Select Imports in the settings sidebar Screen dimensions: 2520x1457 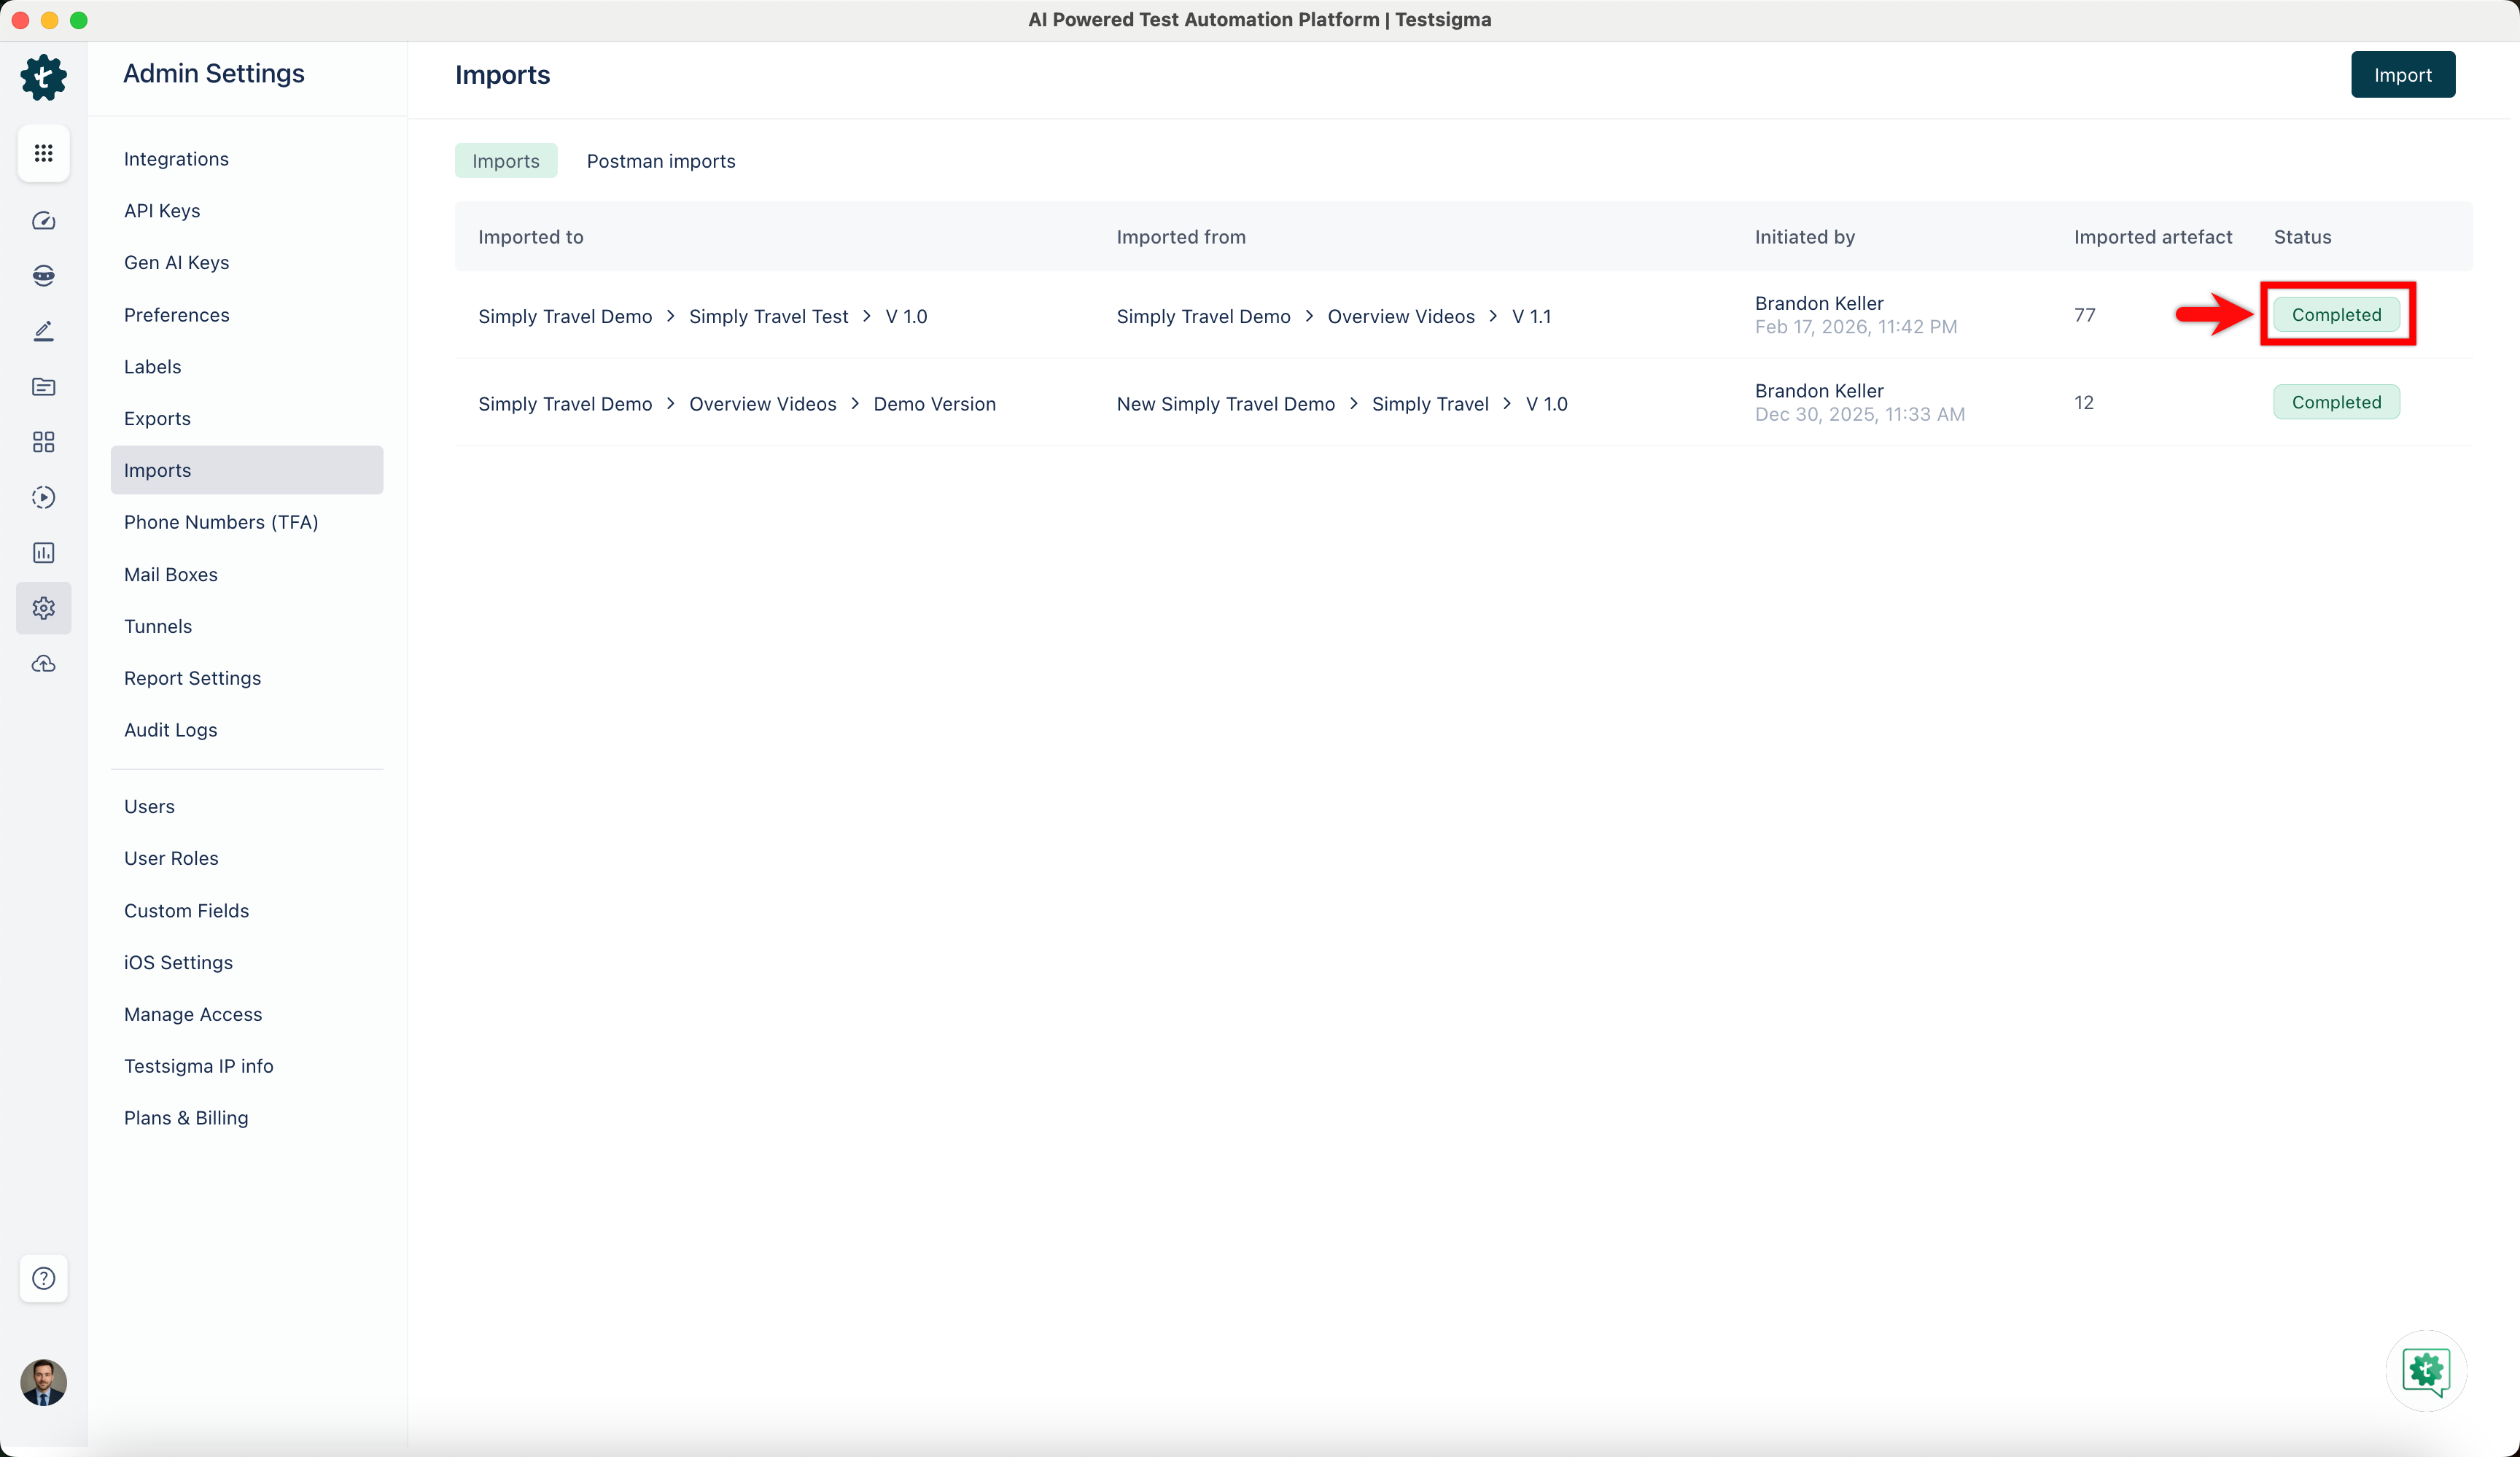click(x=247, y=470)
